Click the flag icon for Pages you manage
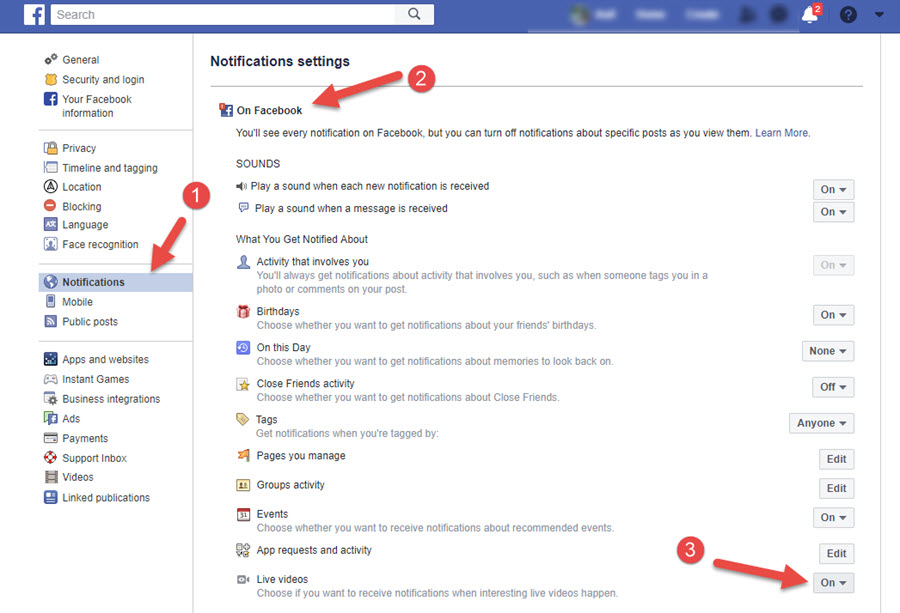900x613 pixels. pos(243,456)
